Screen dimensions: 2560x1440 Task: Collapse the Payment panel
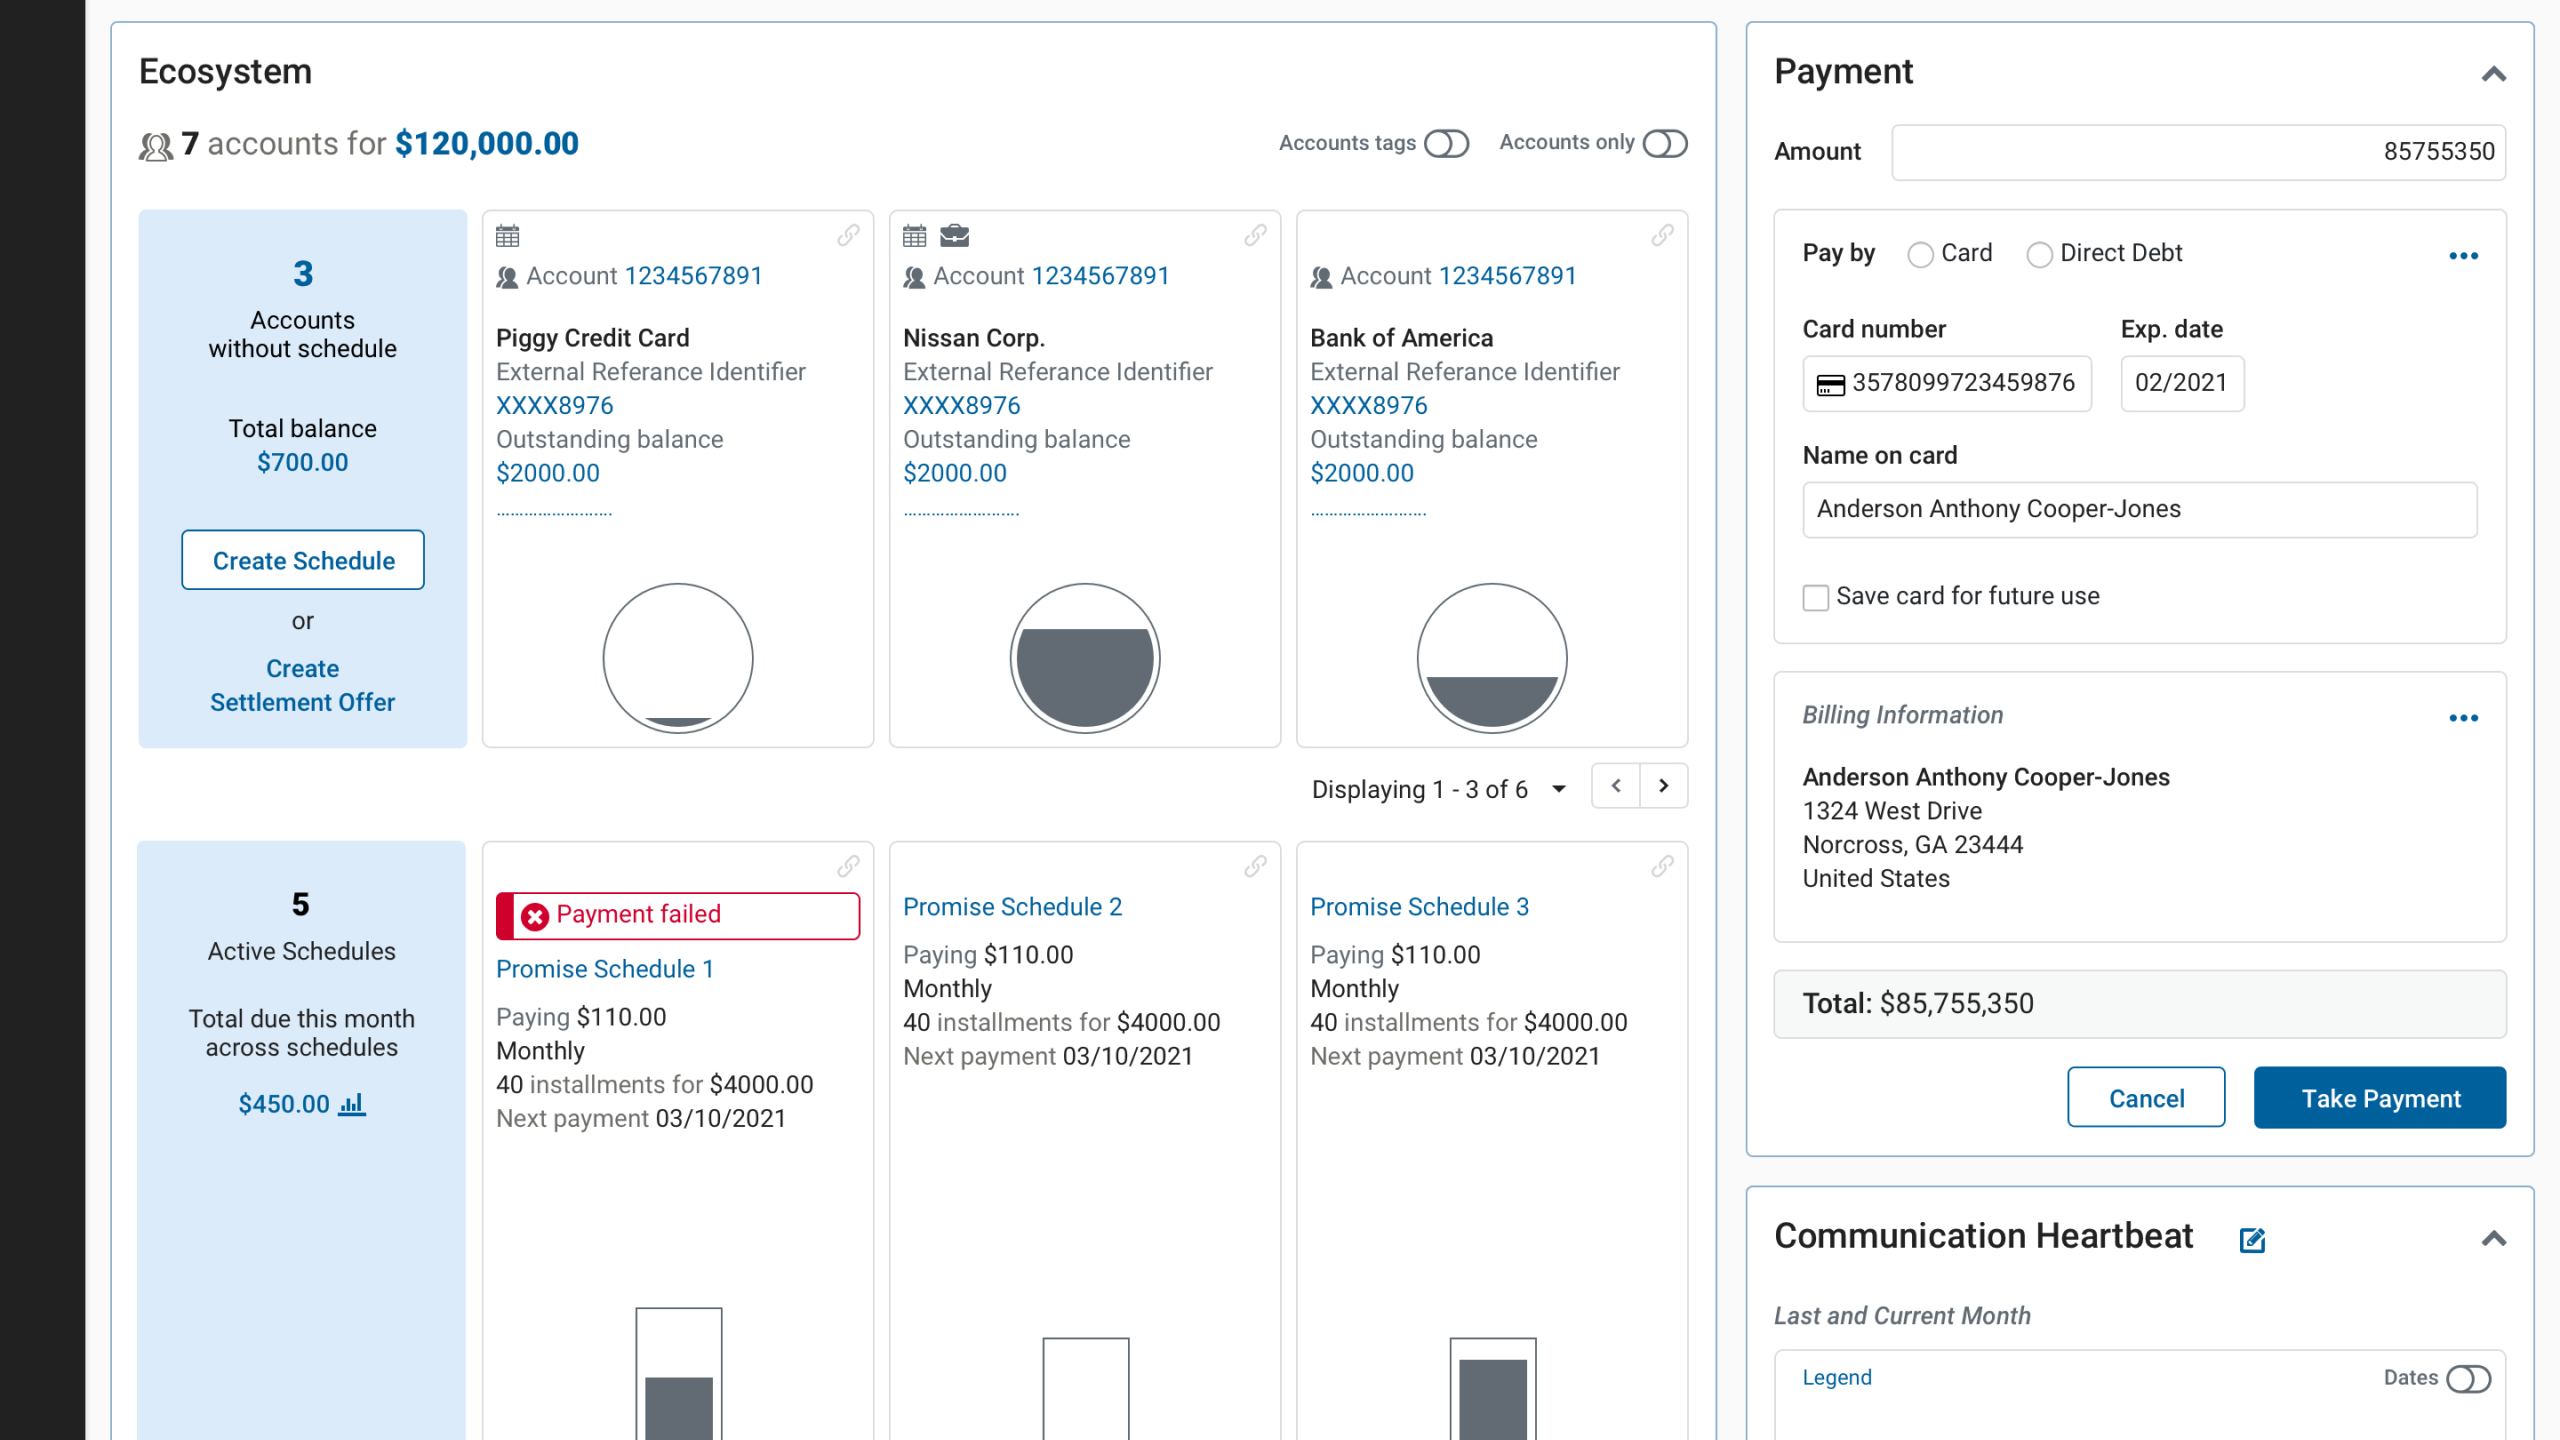(x=2494, y=74)
